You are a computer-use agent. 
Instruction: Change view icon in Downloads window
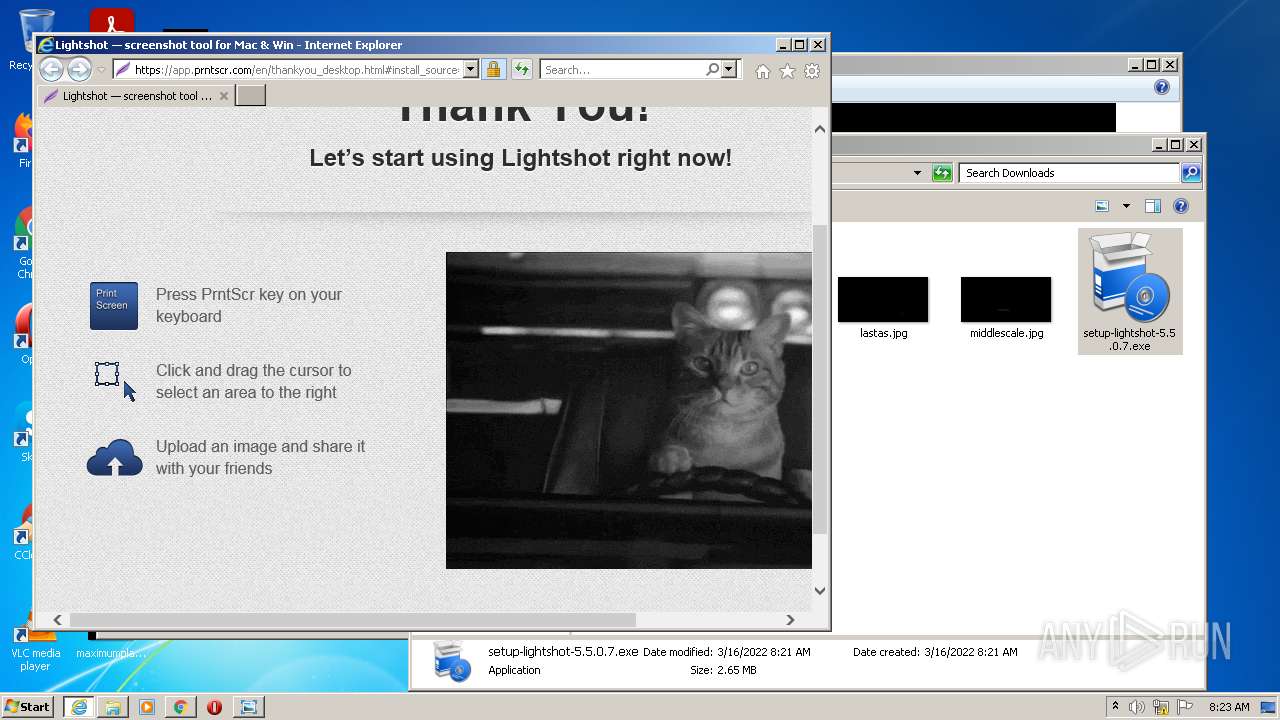click(1102, 206)
